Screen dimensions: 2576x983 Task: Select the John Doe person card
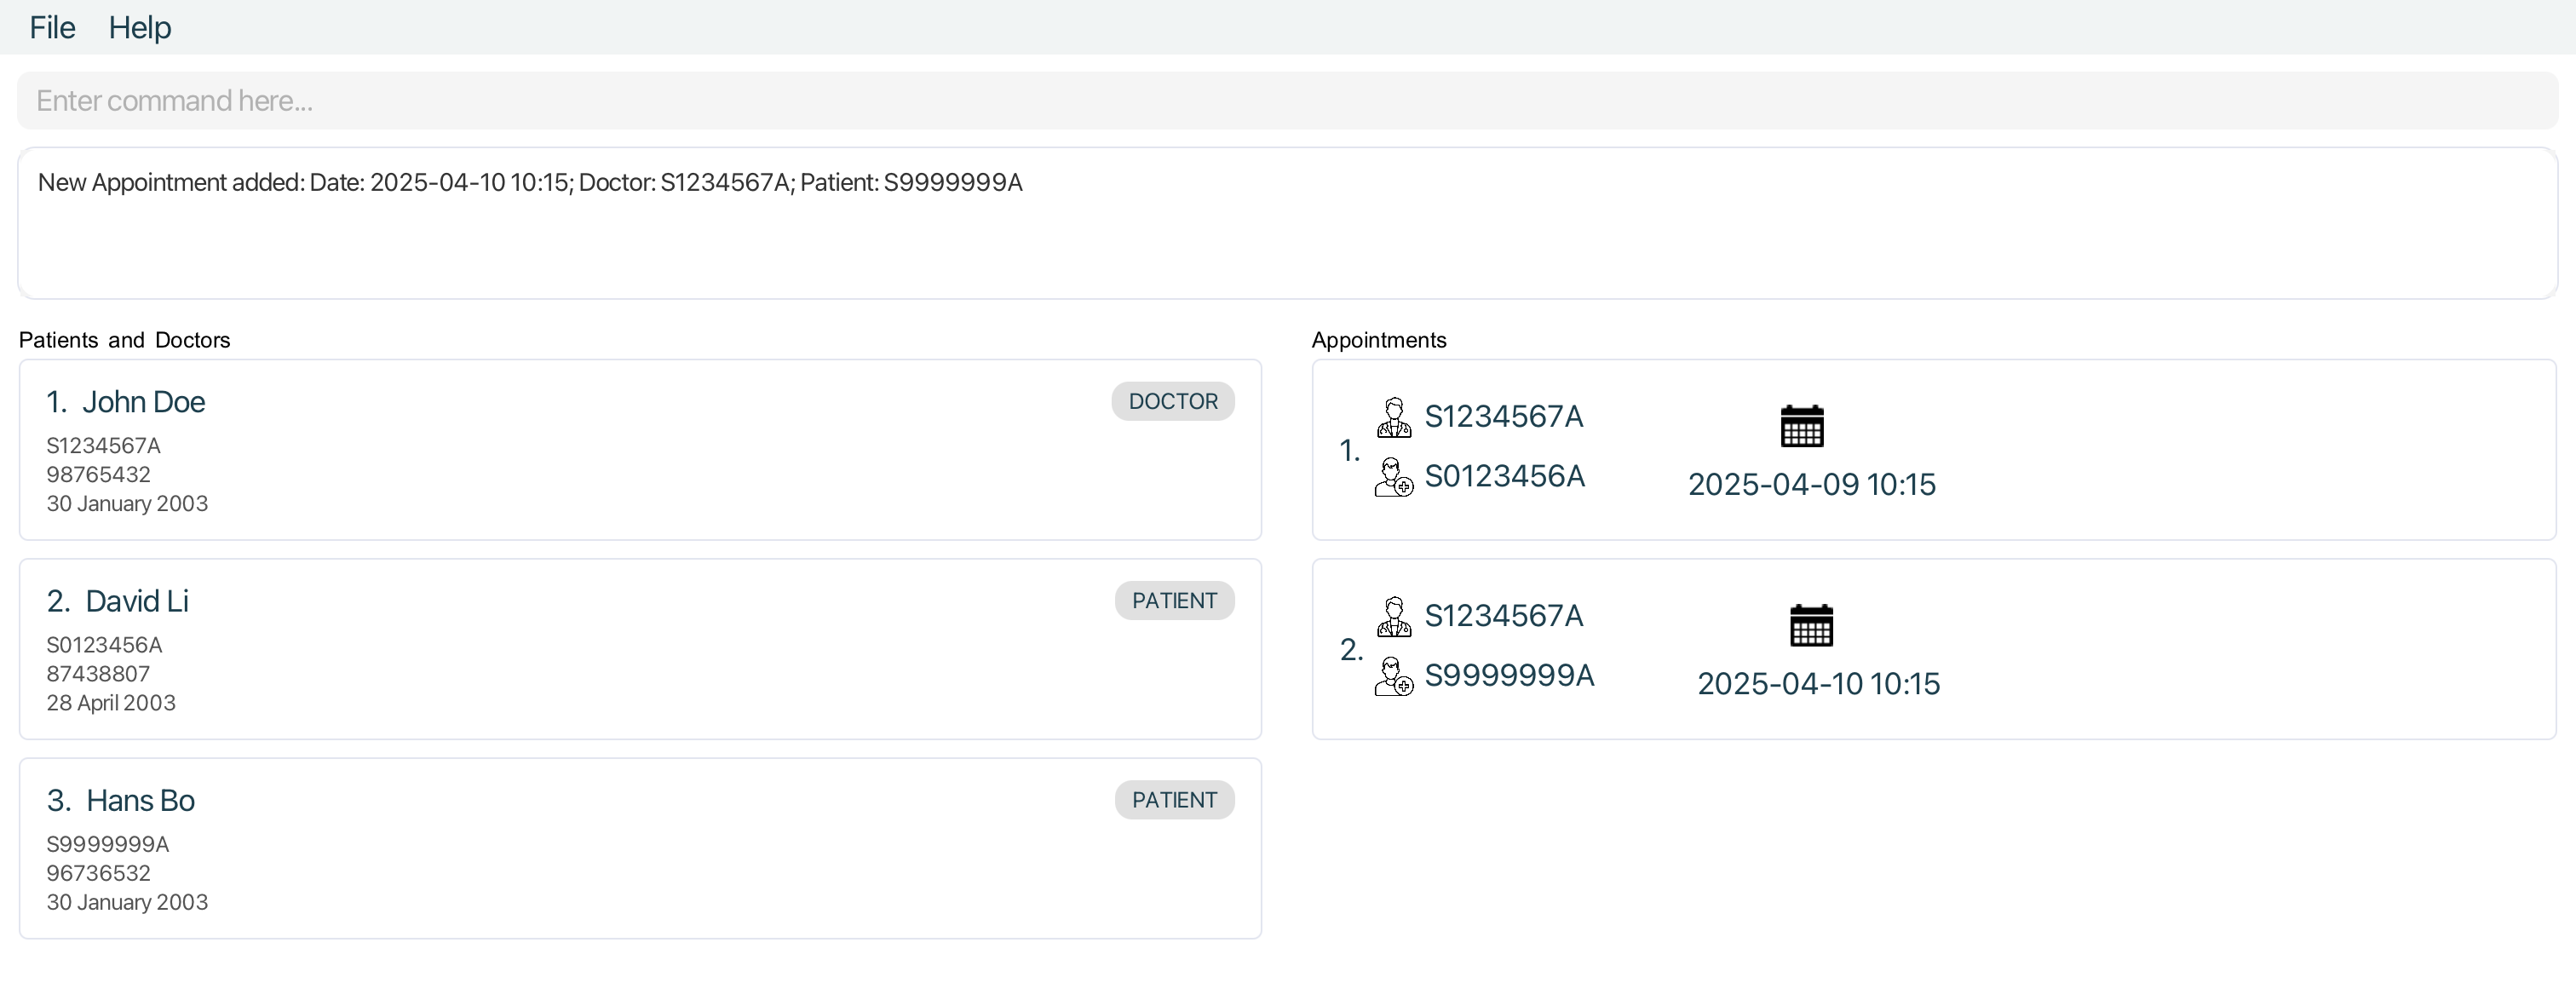(640, 450)
